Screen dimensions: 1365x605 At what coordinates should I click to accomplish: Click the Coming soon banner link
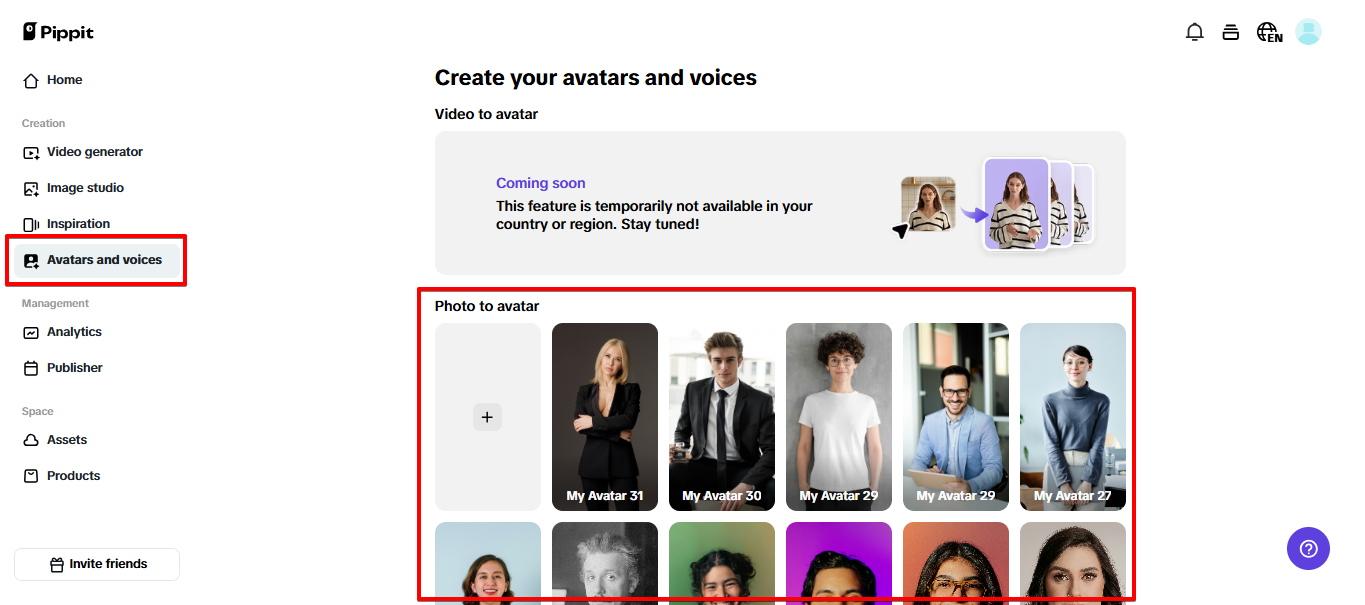tap(540, 183)
